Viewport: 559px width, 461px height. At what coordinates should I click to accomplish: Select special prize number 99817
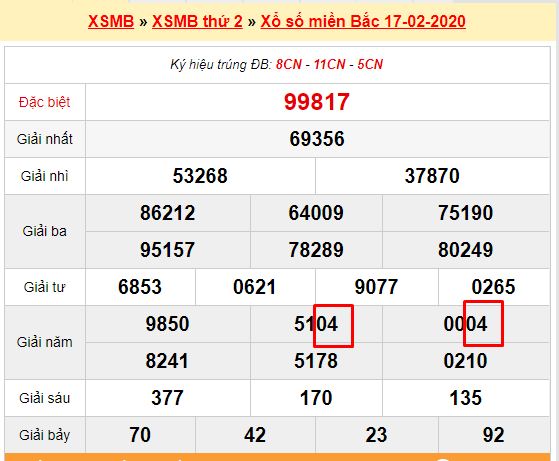[317, 102]
